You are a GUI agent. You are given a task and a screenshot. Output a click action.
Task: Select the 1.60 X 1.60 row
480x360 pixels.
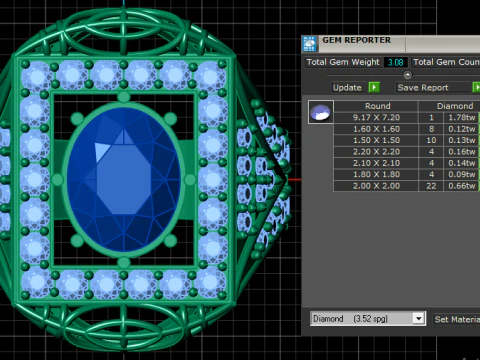407,129
